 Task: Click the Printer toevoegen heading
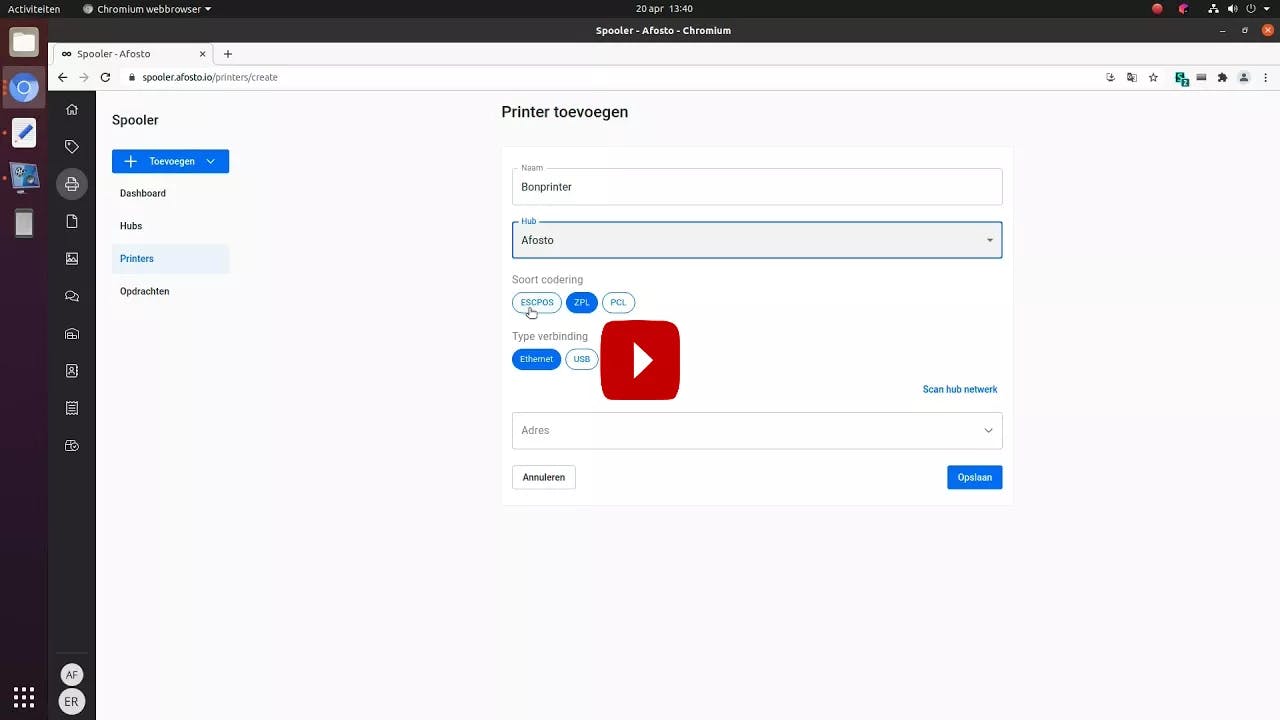(x=565, y=112)
